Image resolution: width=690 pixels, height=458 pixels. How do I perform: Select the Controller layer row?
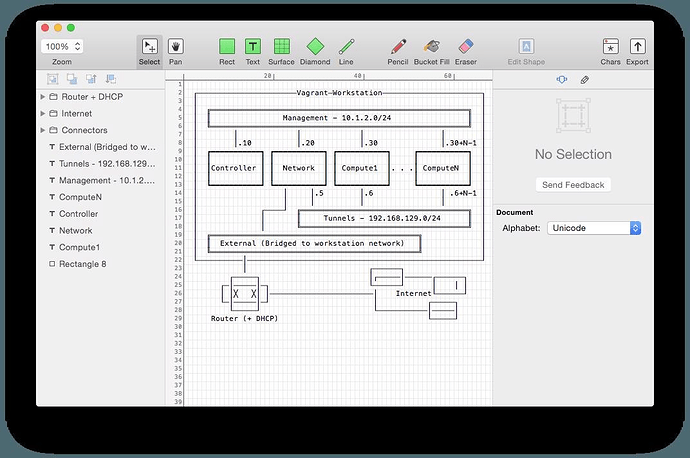101,214
